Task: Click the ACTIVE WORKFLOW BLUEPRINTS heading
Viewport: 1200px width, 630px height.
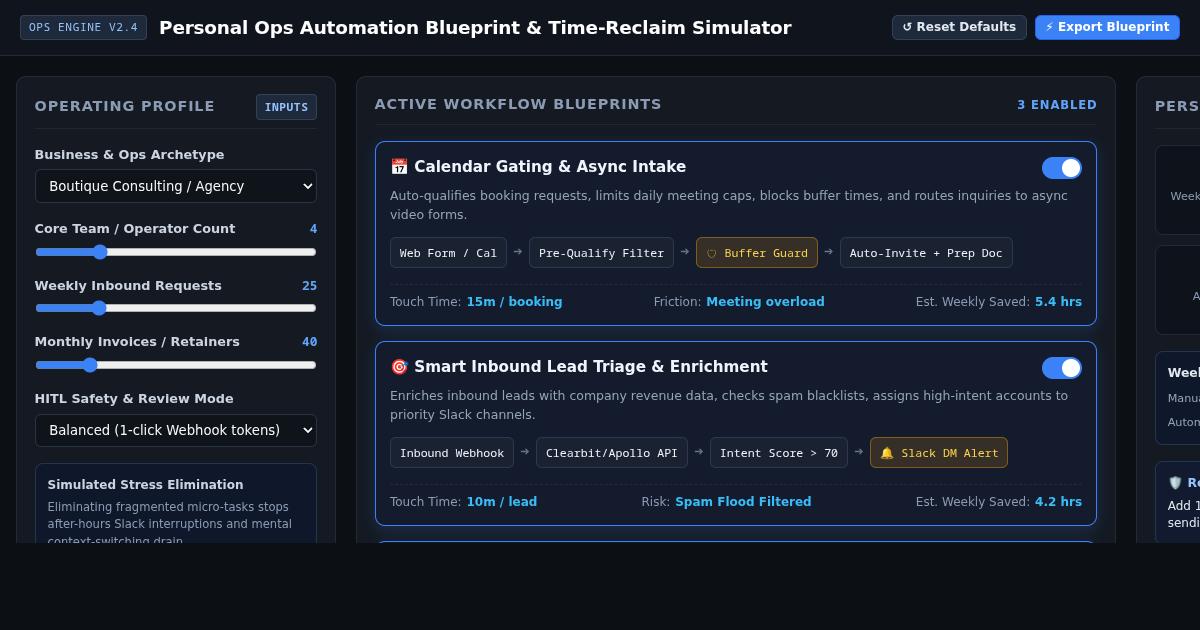Action: click(518, 104)
